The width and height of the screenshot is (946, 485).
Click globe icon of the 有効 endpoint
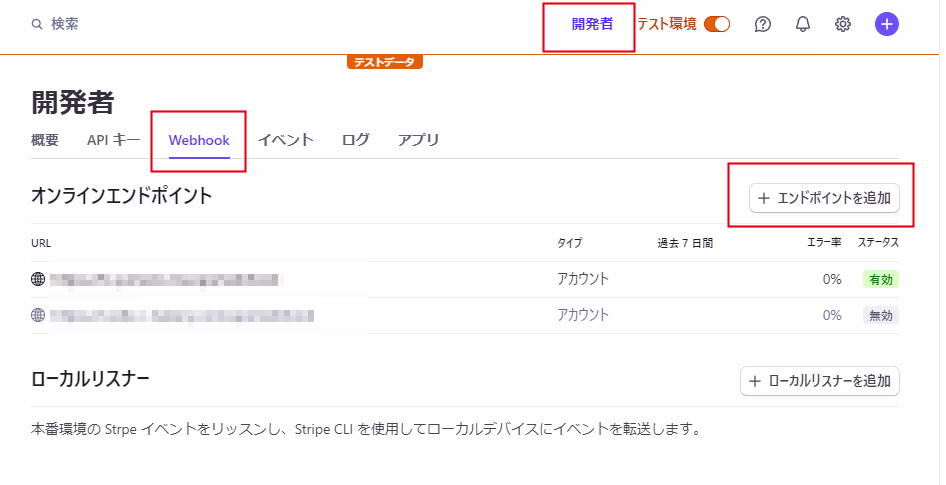pyautogui.click(x=38, y=279)
